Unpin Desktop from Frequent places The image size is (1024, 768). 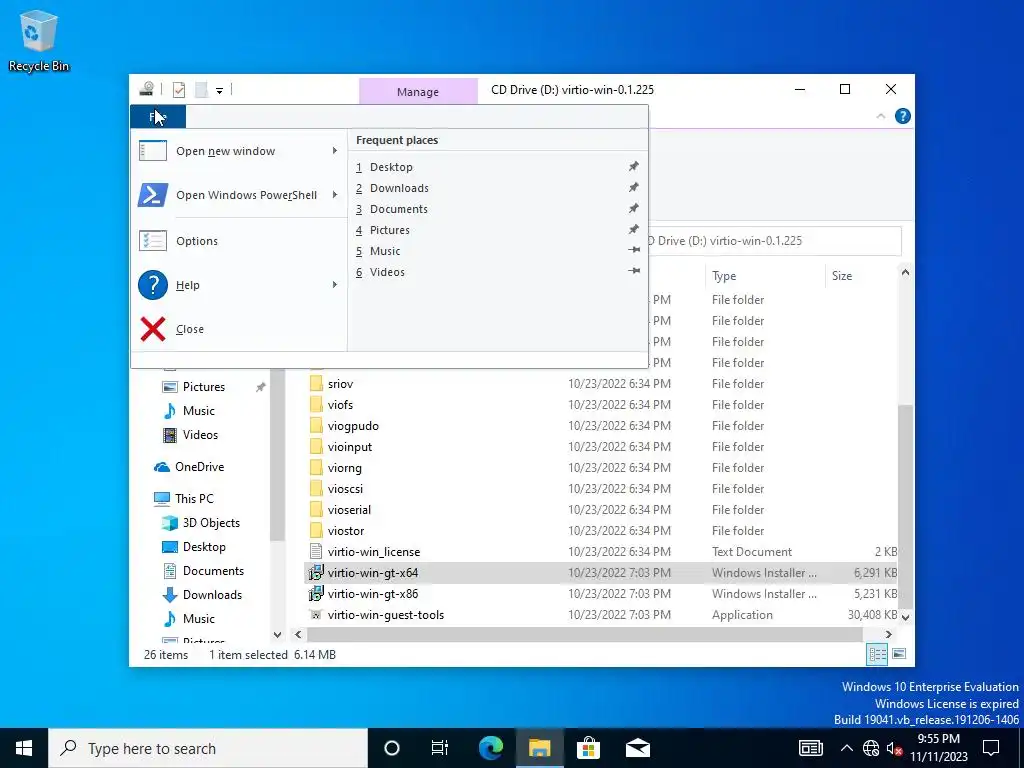coord(633,167)
